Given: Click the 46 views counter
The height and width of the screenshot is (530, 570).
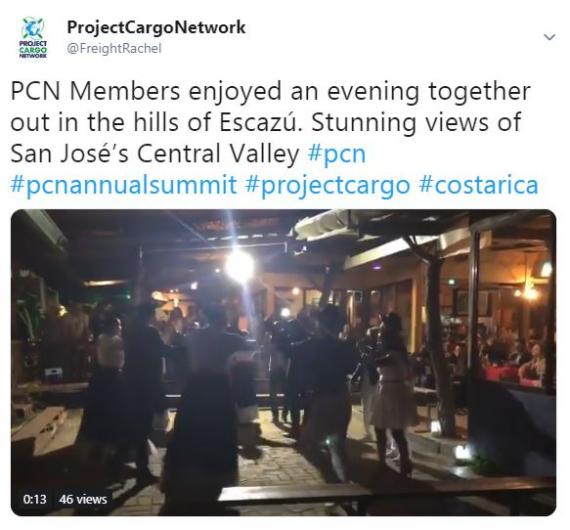Looking at the screenshot, I should tap(83, 499).
